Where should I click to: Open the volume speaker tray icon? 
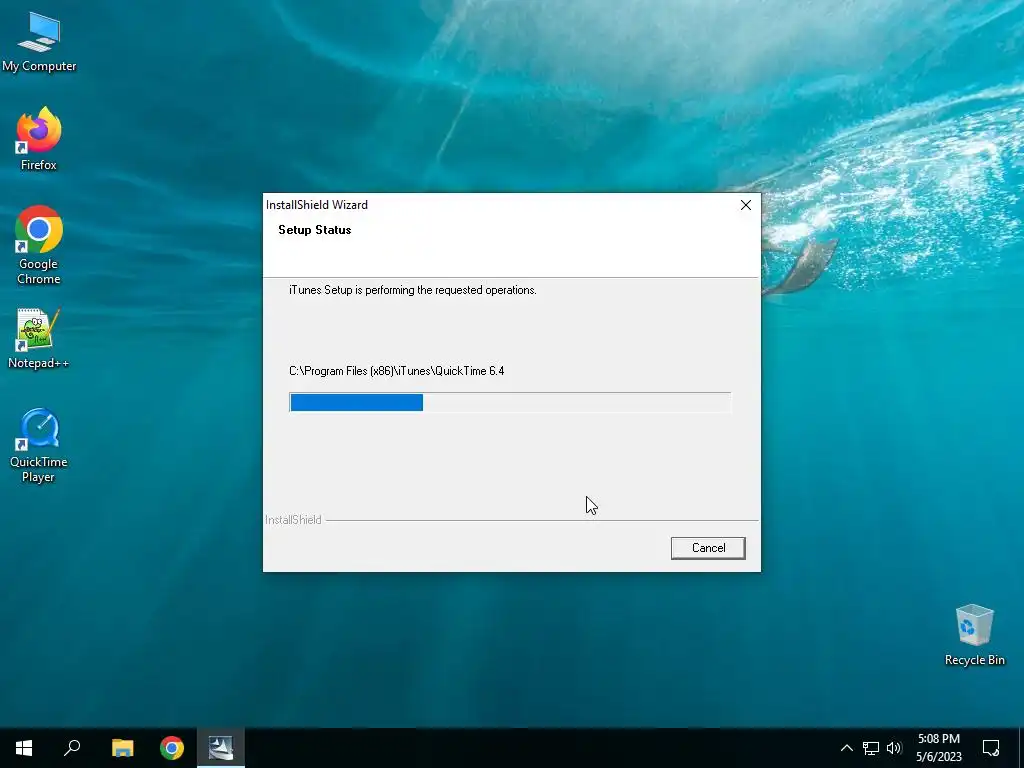(x=894, y=748)
